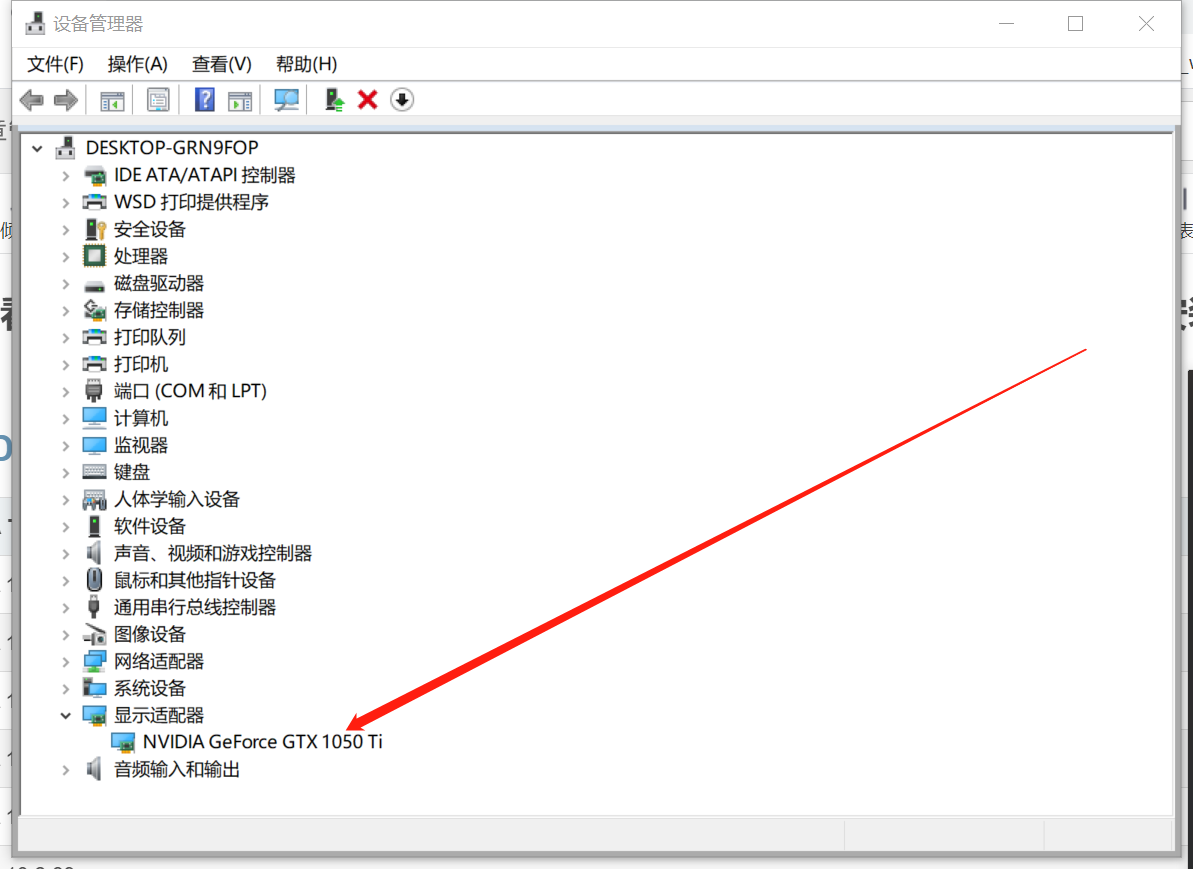Click the Forward arrow toolbar icon

pyautogui.click(x=66, y=100)
